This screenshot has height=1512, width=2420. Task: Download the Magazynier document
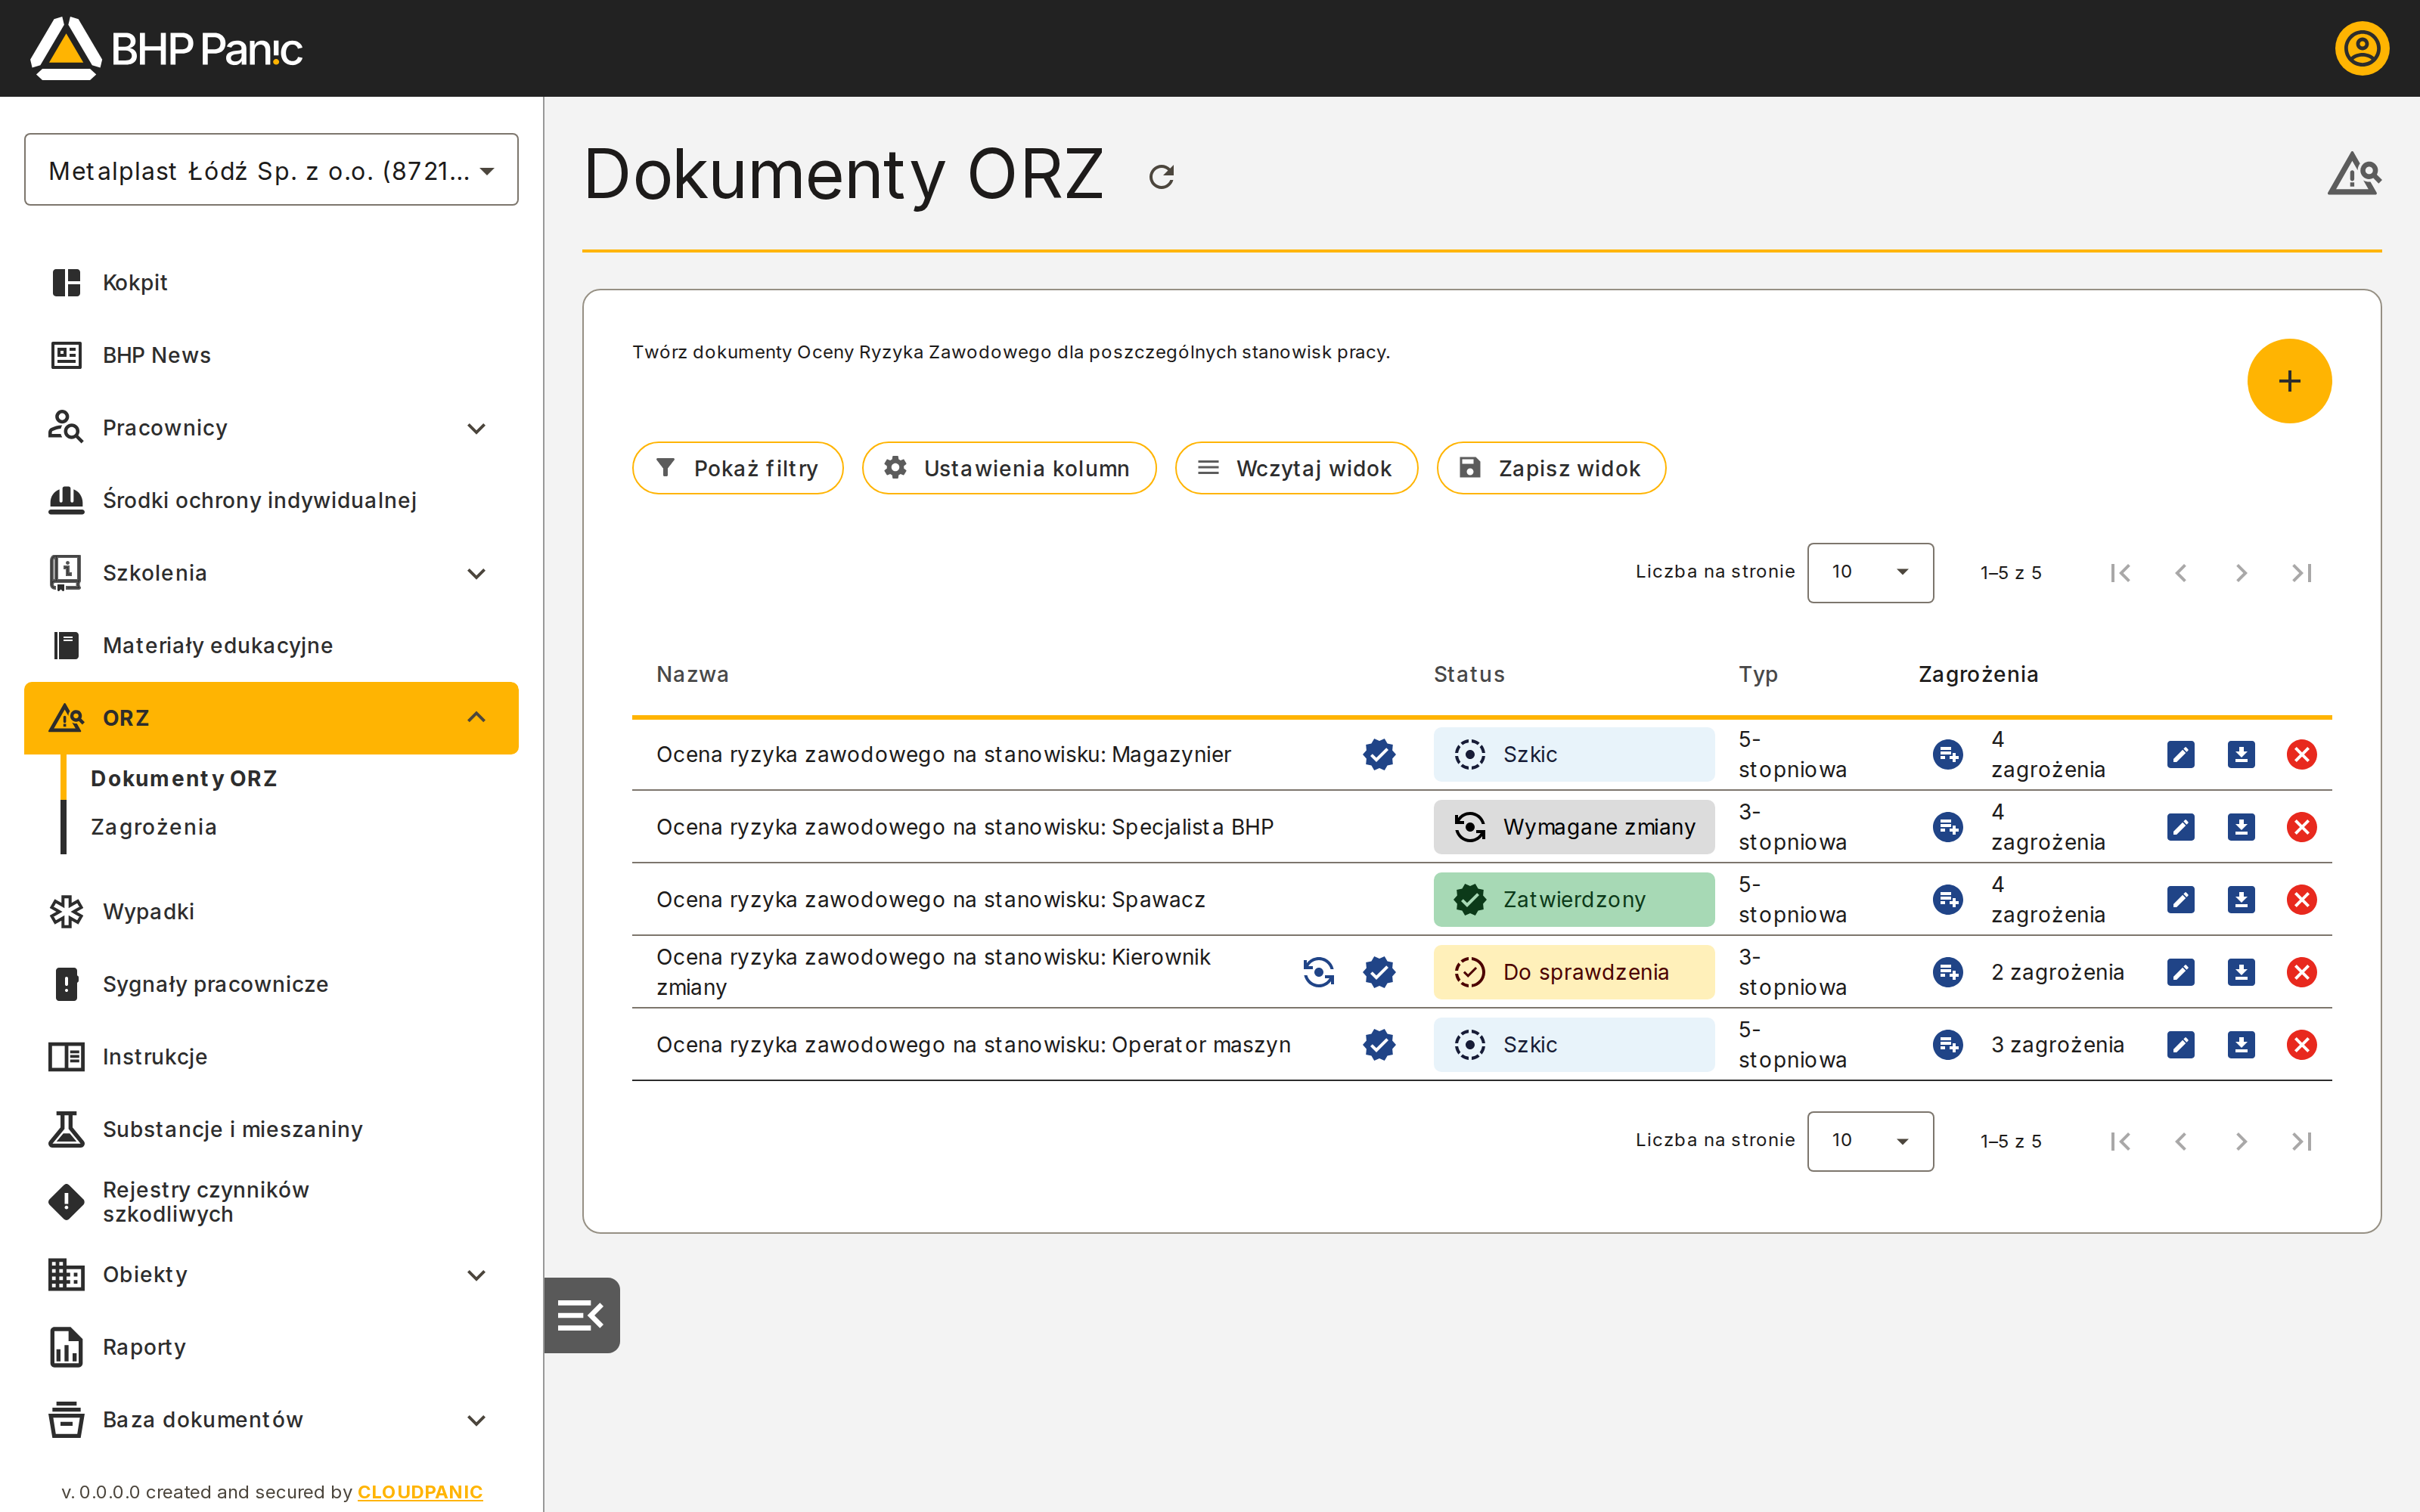point(2241,754)
